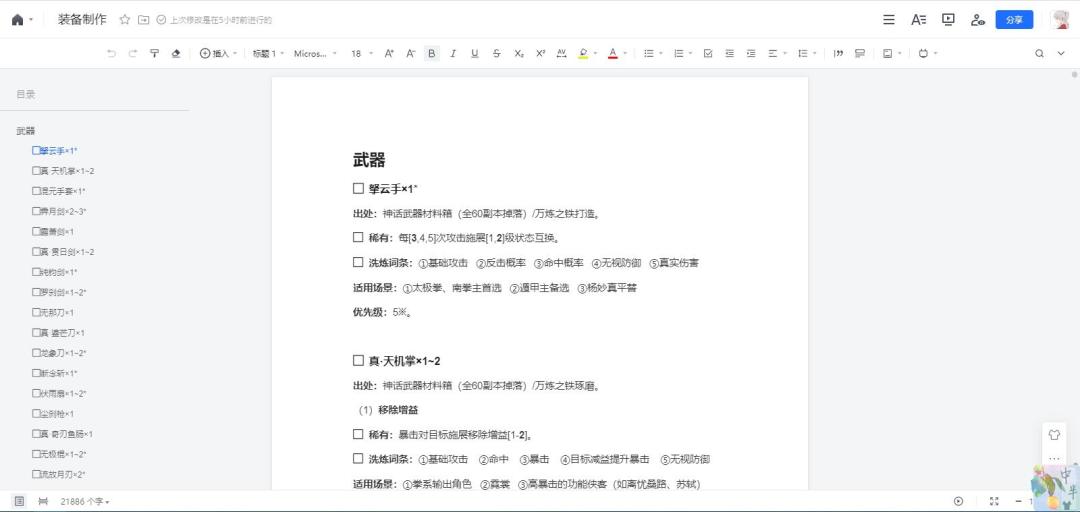
Task: Start presentation mode from top bar
Action: click(948, 20)
